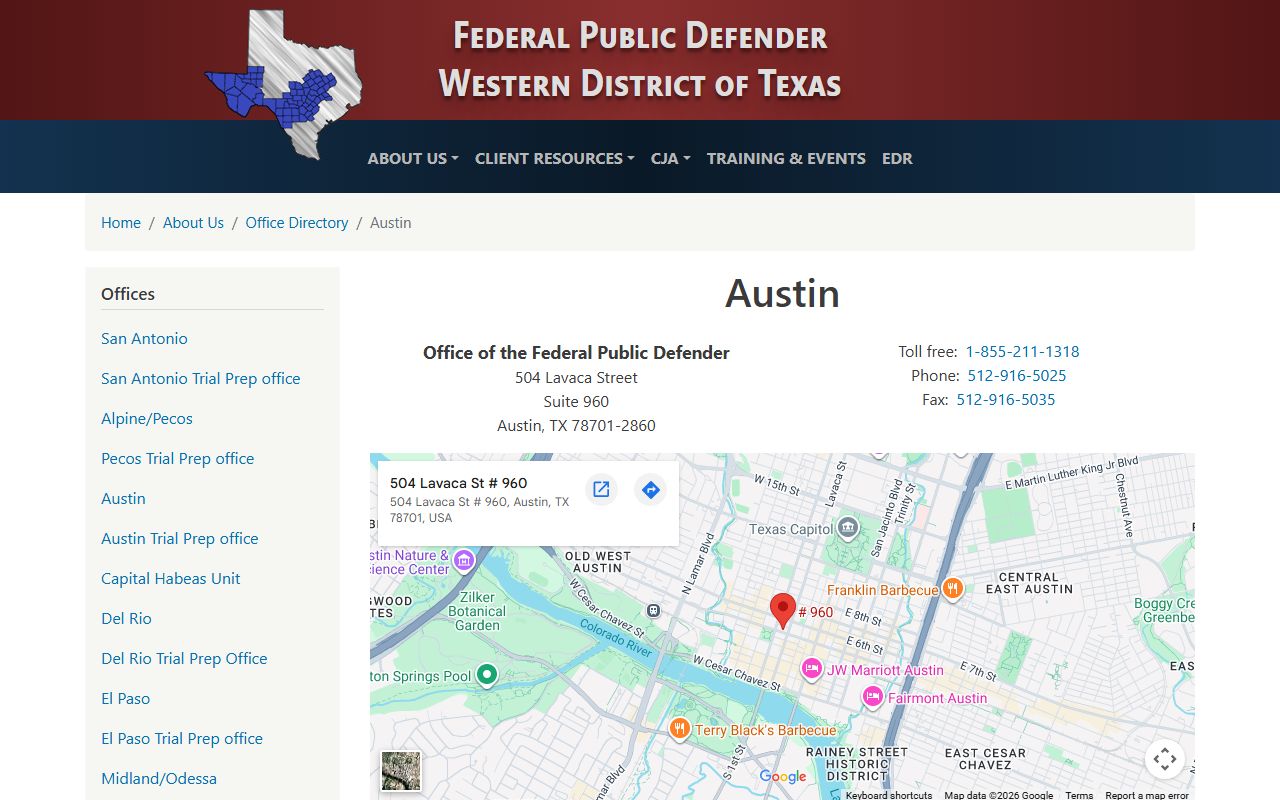The height and width of the screenshot is (800, 1280).
Task: Expand the CJA dropdown menu
Action: [x=671, y=158]
